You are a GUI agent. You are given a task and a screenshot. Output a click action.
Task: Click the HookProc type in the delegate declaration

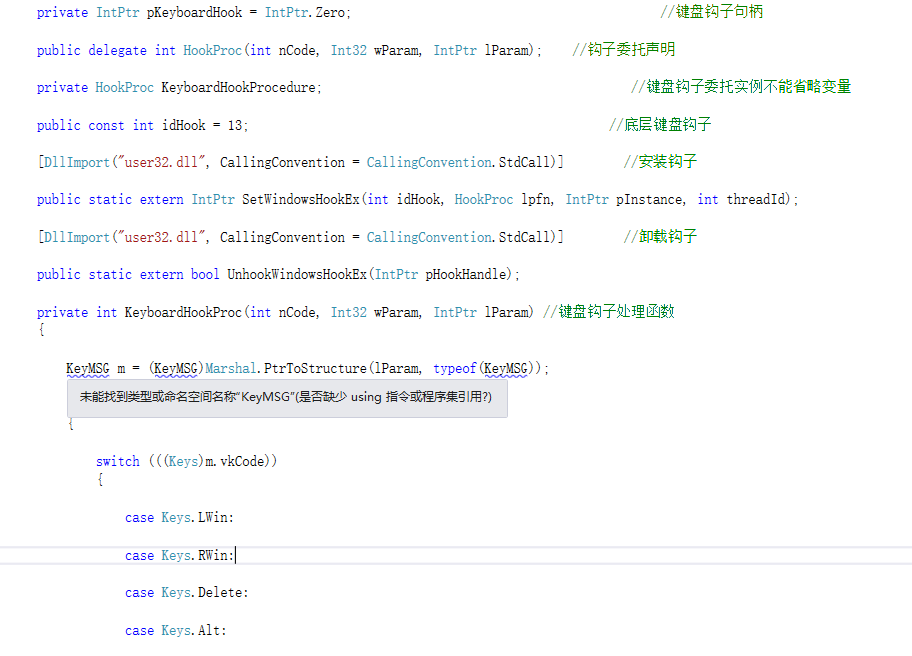pyautogui.click(x=212, y=50)
